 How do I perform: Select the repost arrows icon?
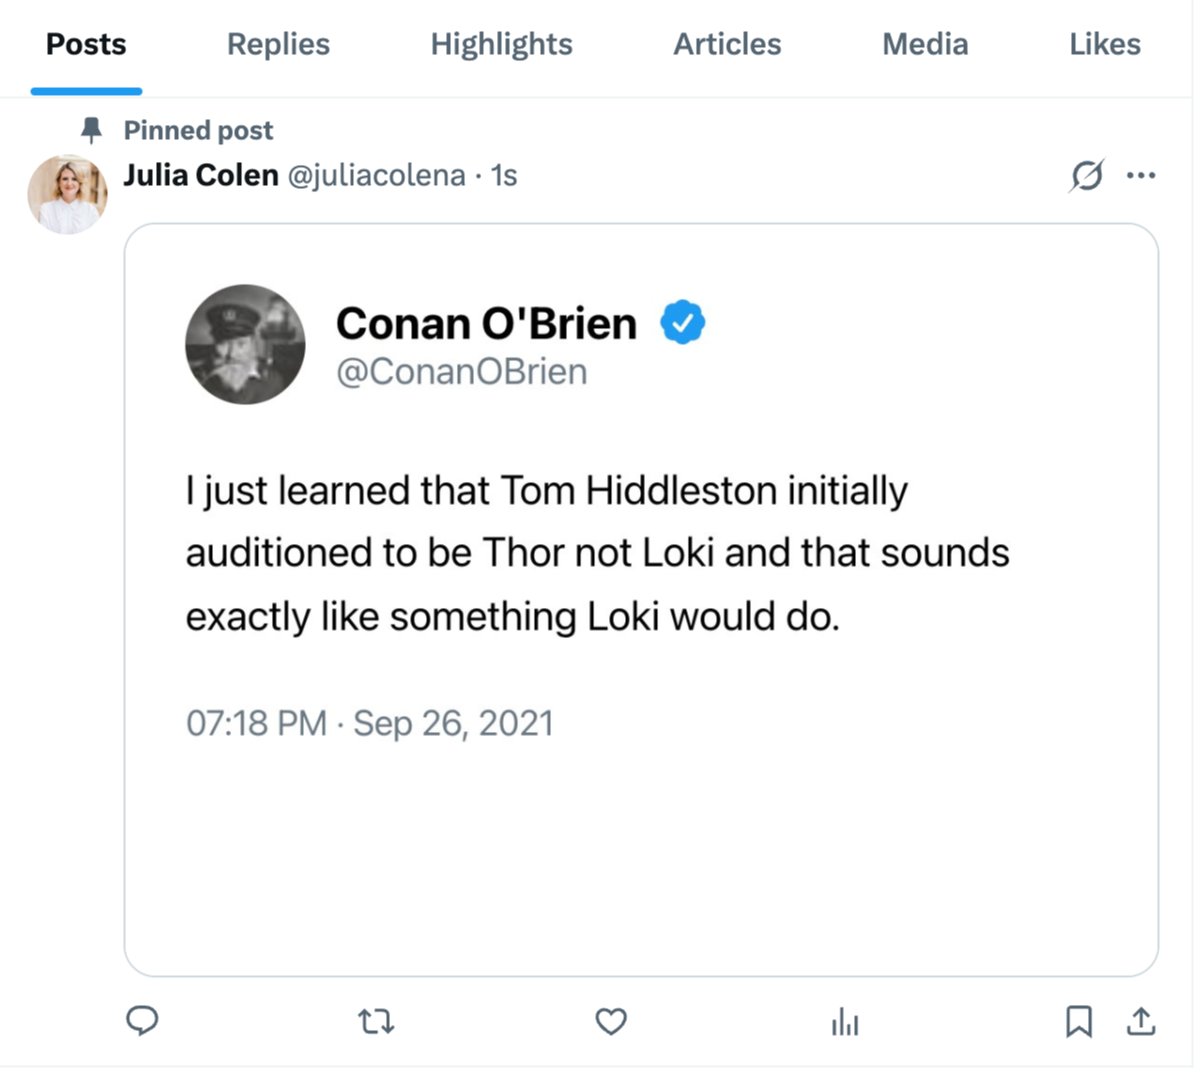tap(376, 1021)
